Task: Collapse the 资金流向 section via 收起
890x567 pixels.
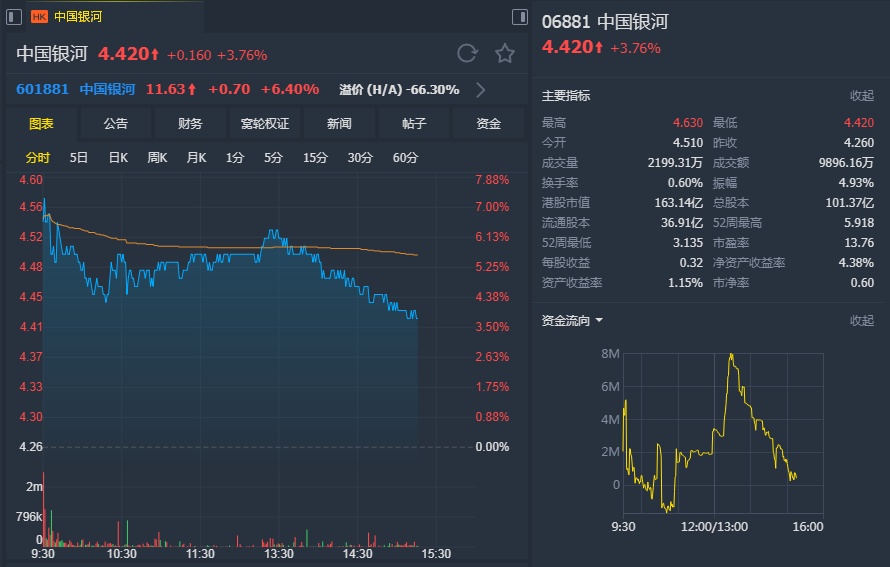Action: [x=862, y=321]
